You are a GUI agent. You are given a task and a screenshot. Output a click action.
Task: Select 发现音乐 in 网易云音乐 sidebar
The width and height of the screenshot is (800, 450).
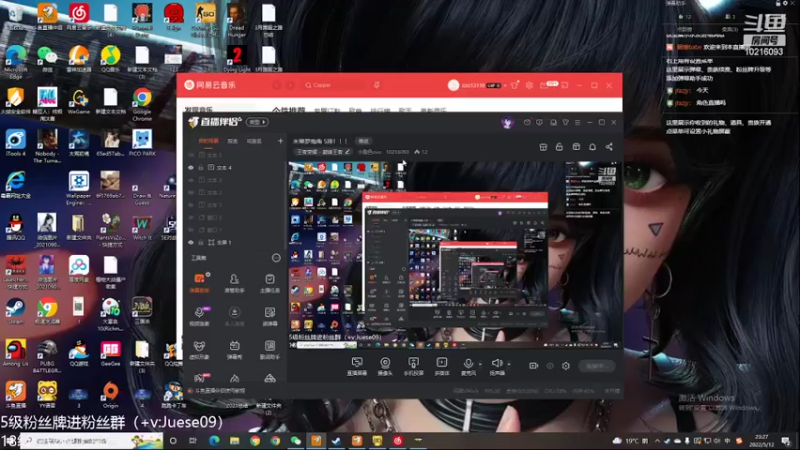pyautogui.click(x=198, y=109)
